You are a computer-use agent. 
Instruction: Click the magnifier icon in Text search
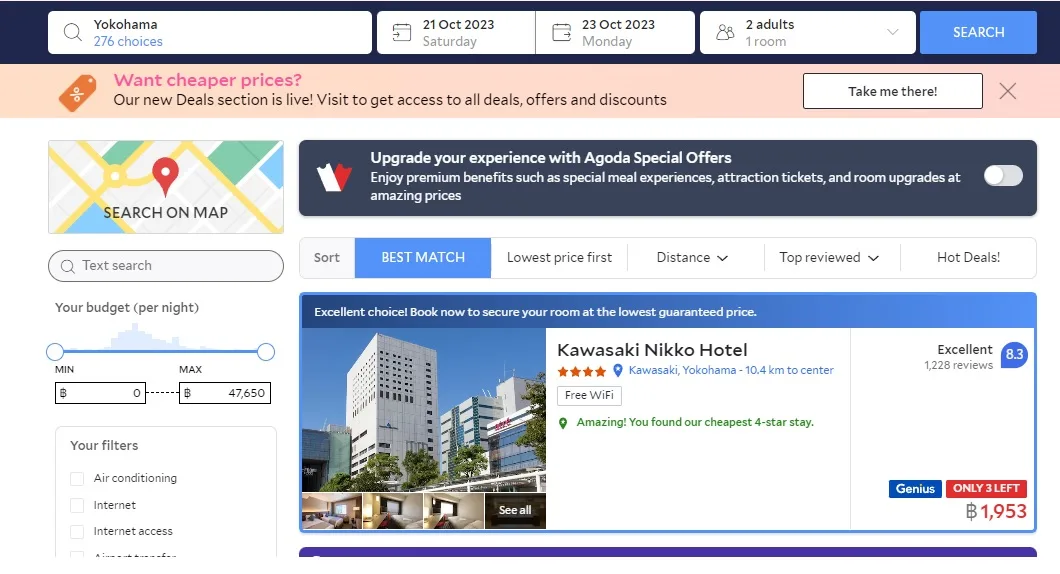tap(68, 266)
